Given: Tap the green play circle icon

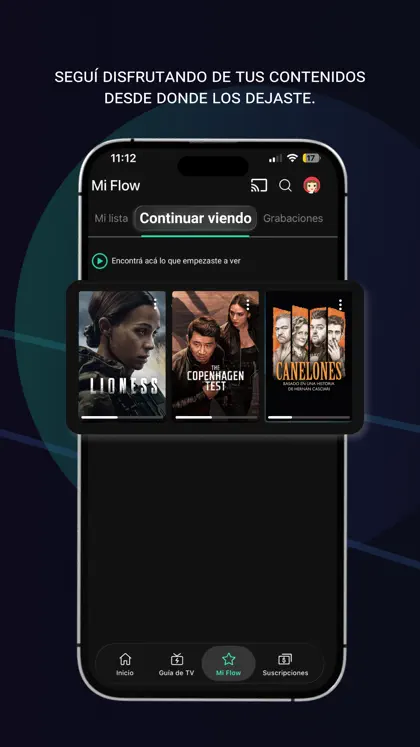Looking at the screenshot, I should (100, 261).
